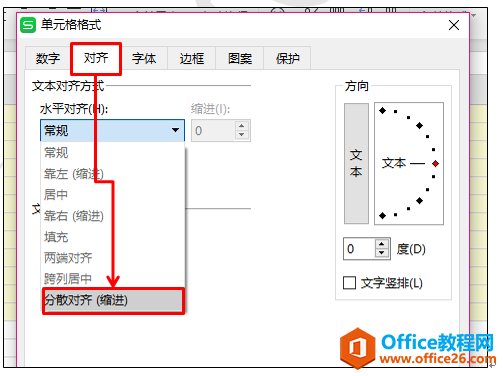The width and height of the screenshot is (503, 376).
Task: Choose 常规 in the alignment list
Action: pos(113,153)
